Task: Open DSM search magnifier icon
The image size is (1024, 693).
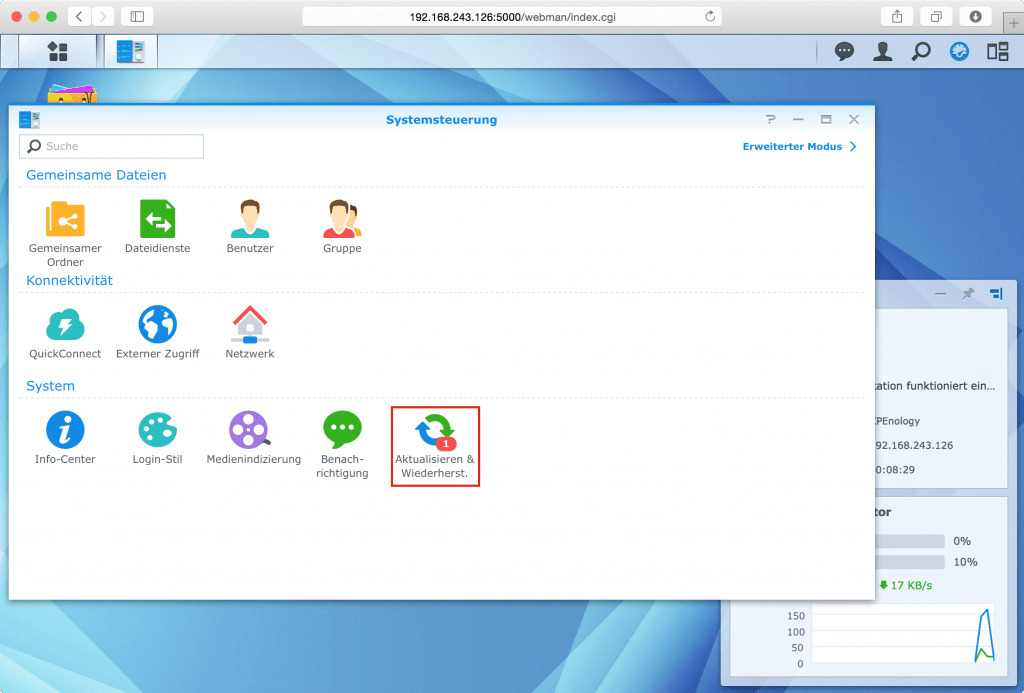Action: click(x=921, y=52)
